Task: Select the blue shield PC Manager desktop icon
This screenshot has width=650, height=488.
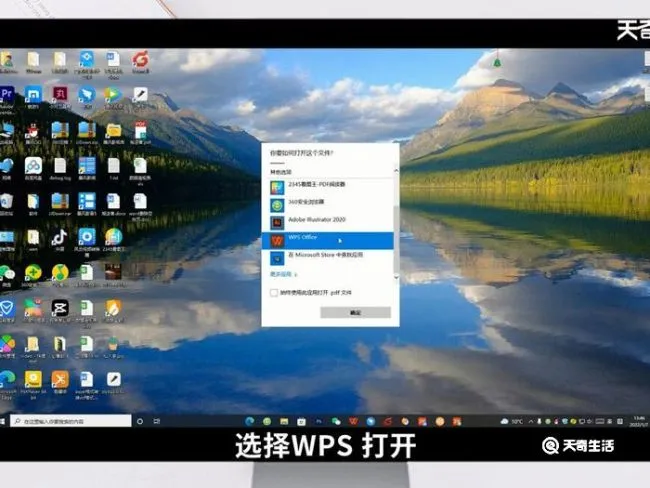Action: pyautogui.click(x=7, y=308)
